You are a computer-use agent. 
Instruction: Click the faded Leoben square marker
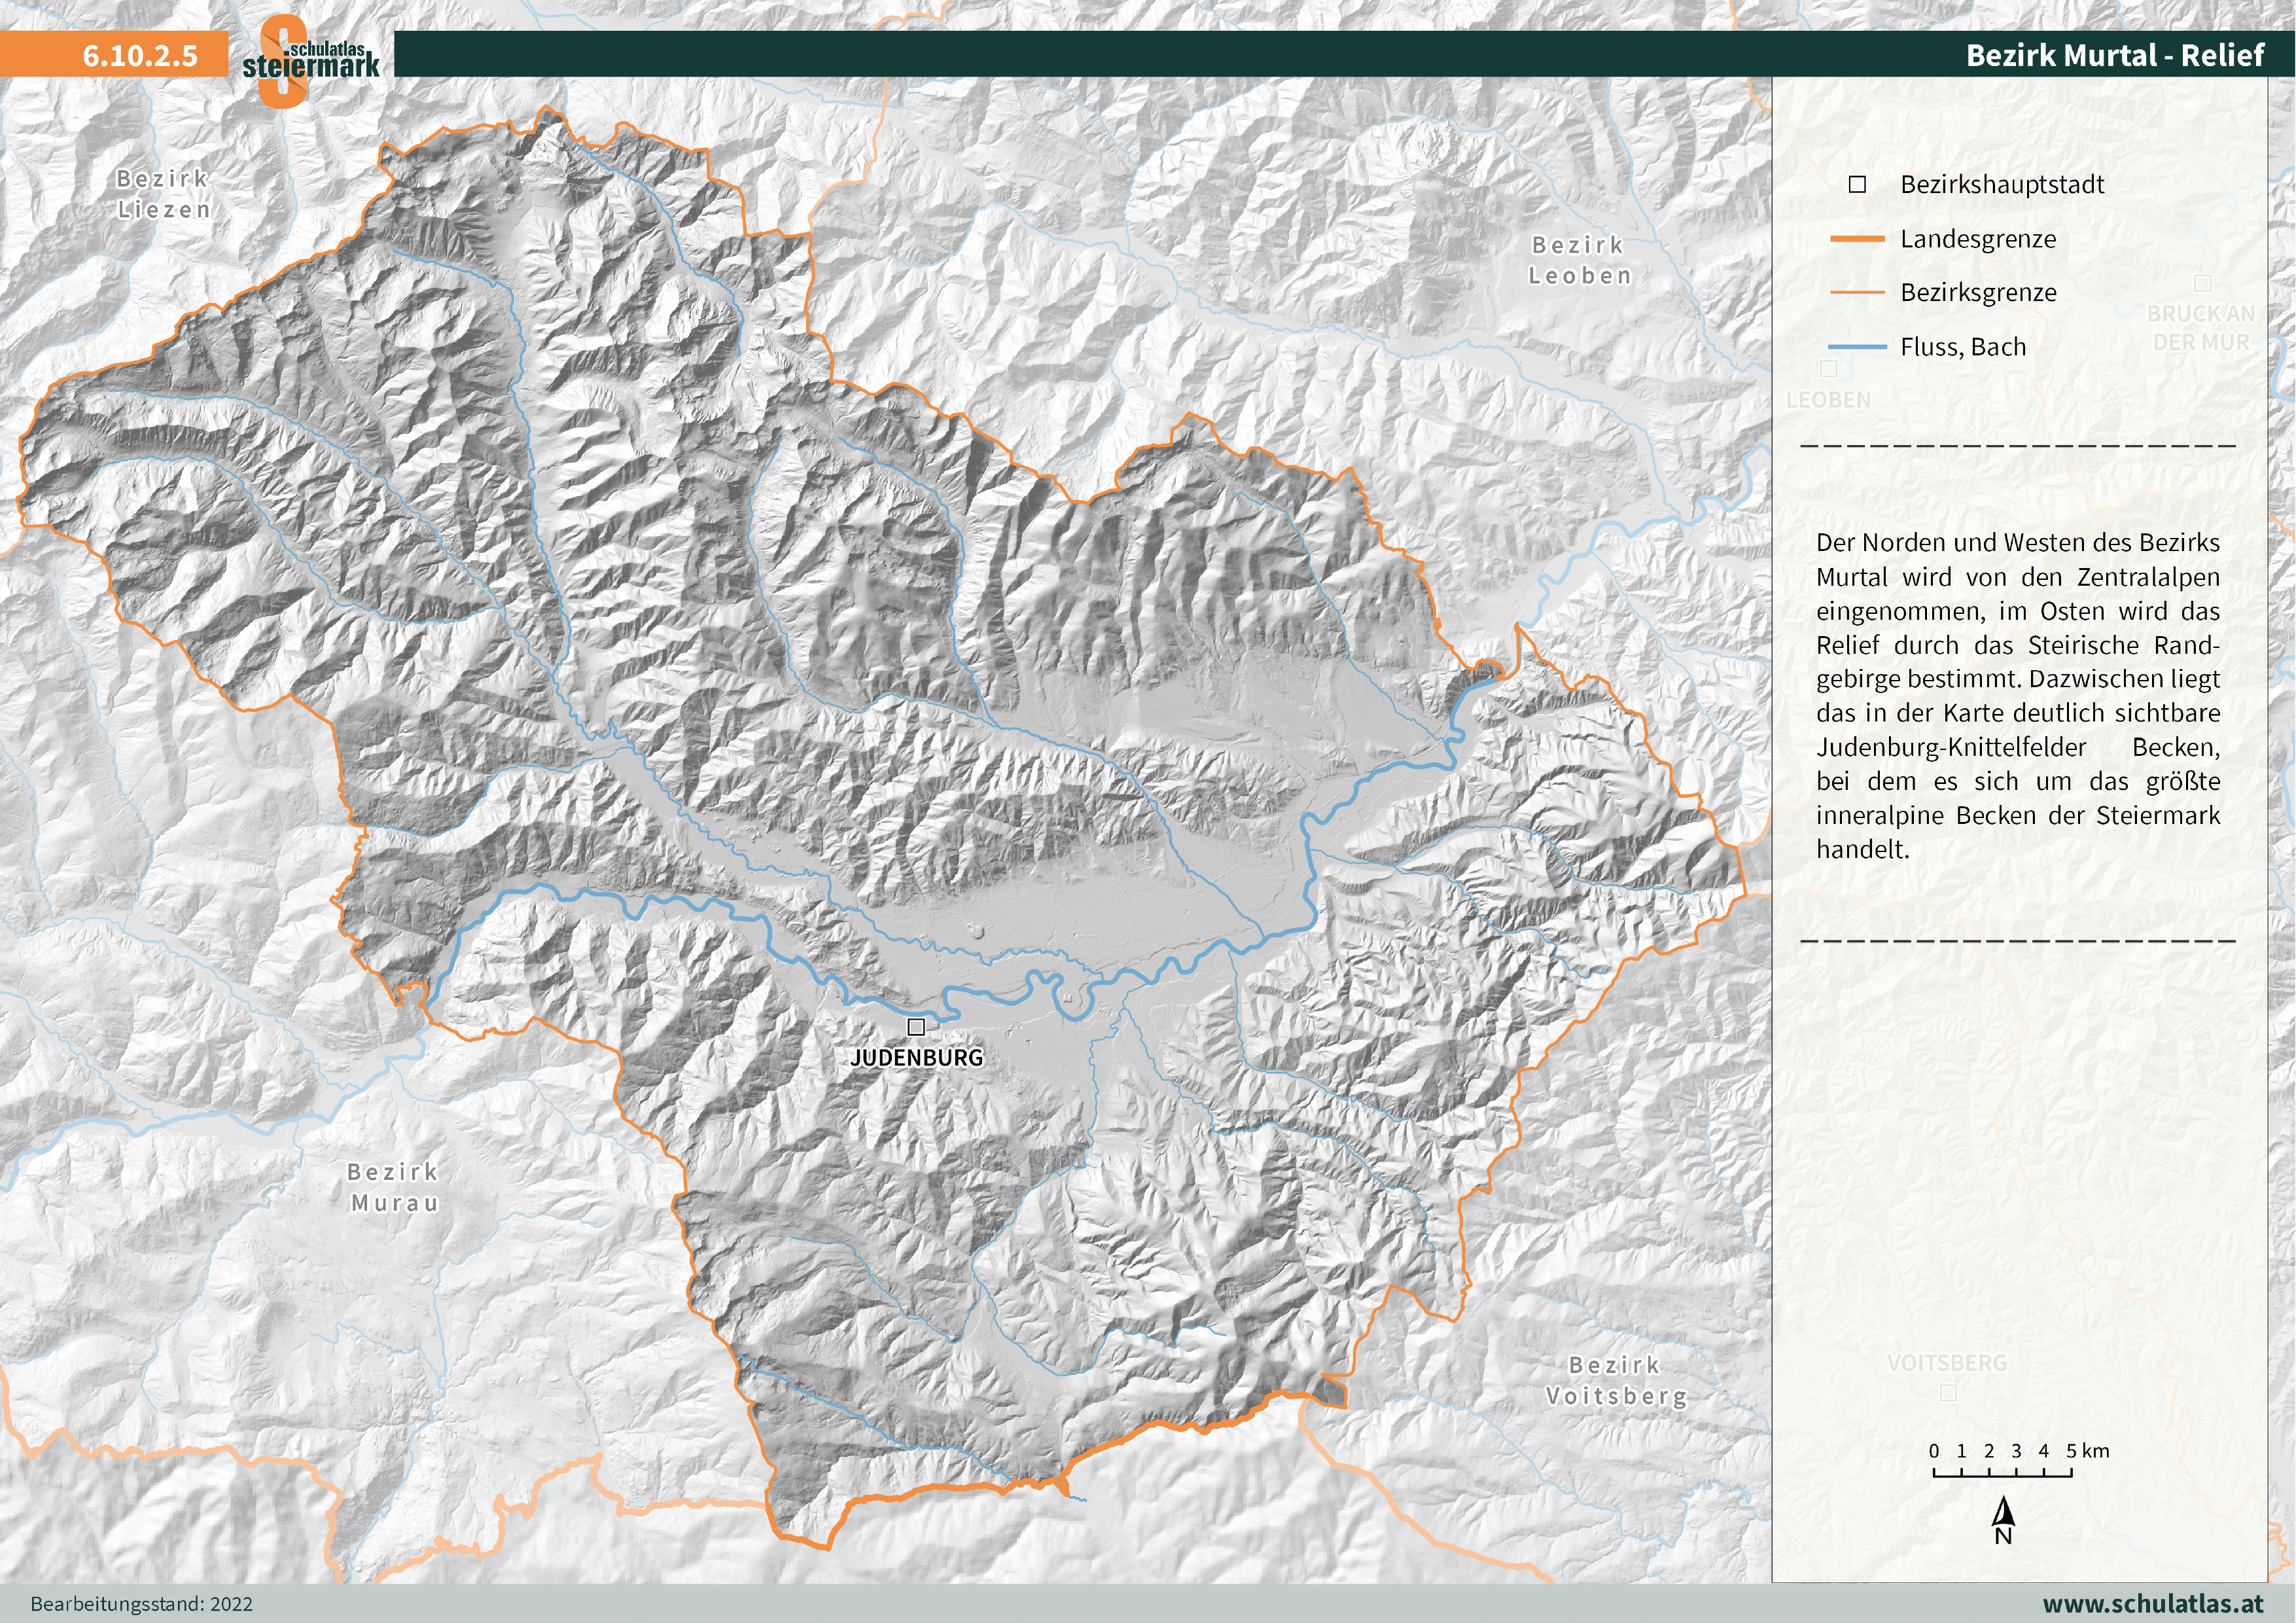coord(1829,369)
